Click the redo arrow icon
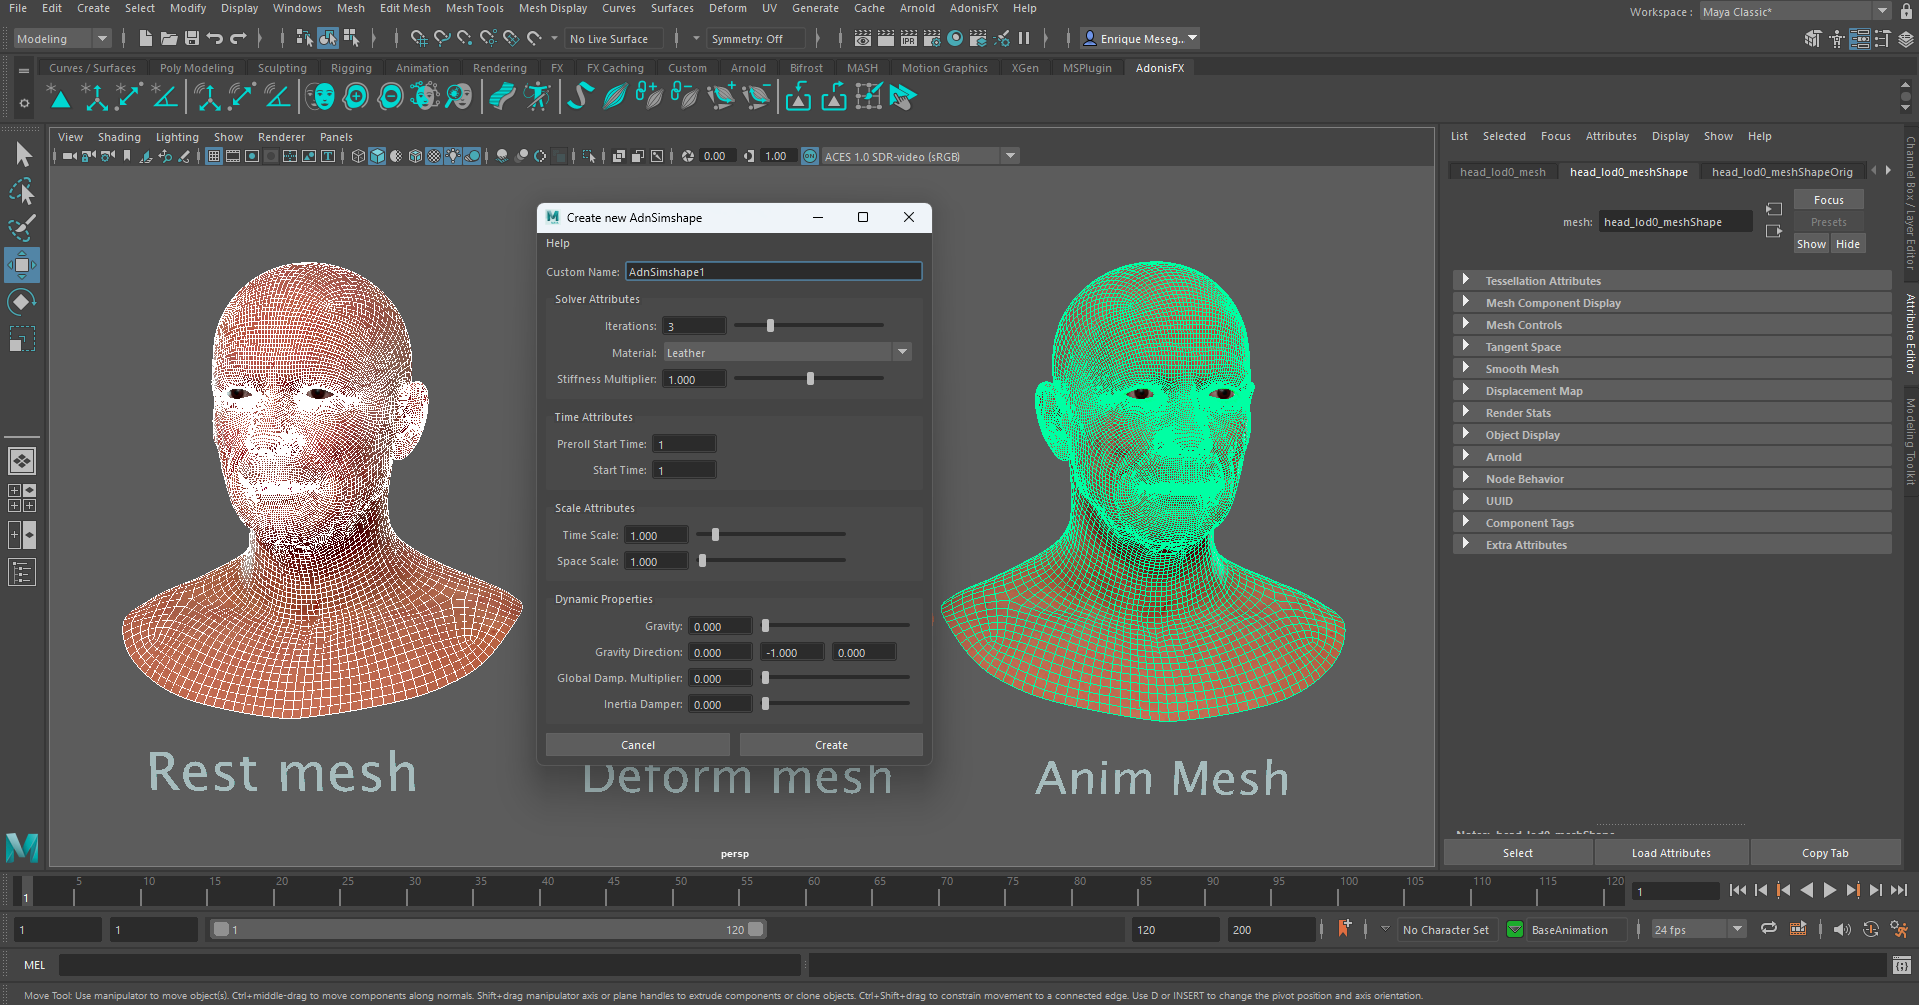This screenshot has width=1919, height=1005. tap(238, 39)
